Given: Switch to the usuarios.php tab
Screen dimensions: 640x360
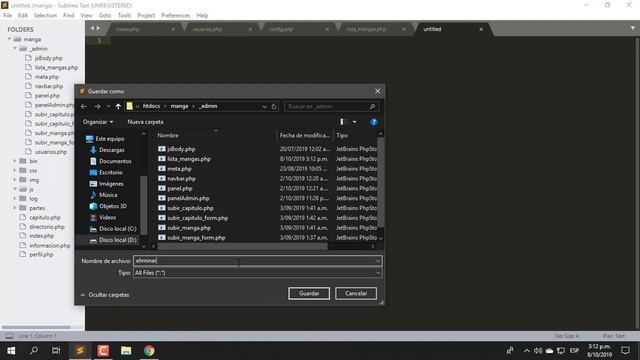Looking at the screenshot, I should point(208,29).
